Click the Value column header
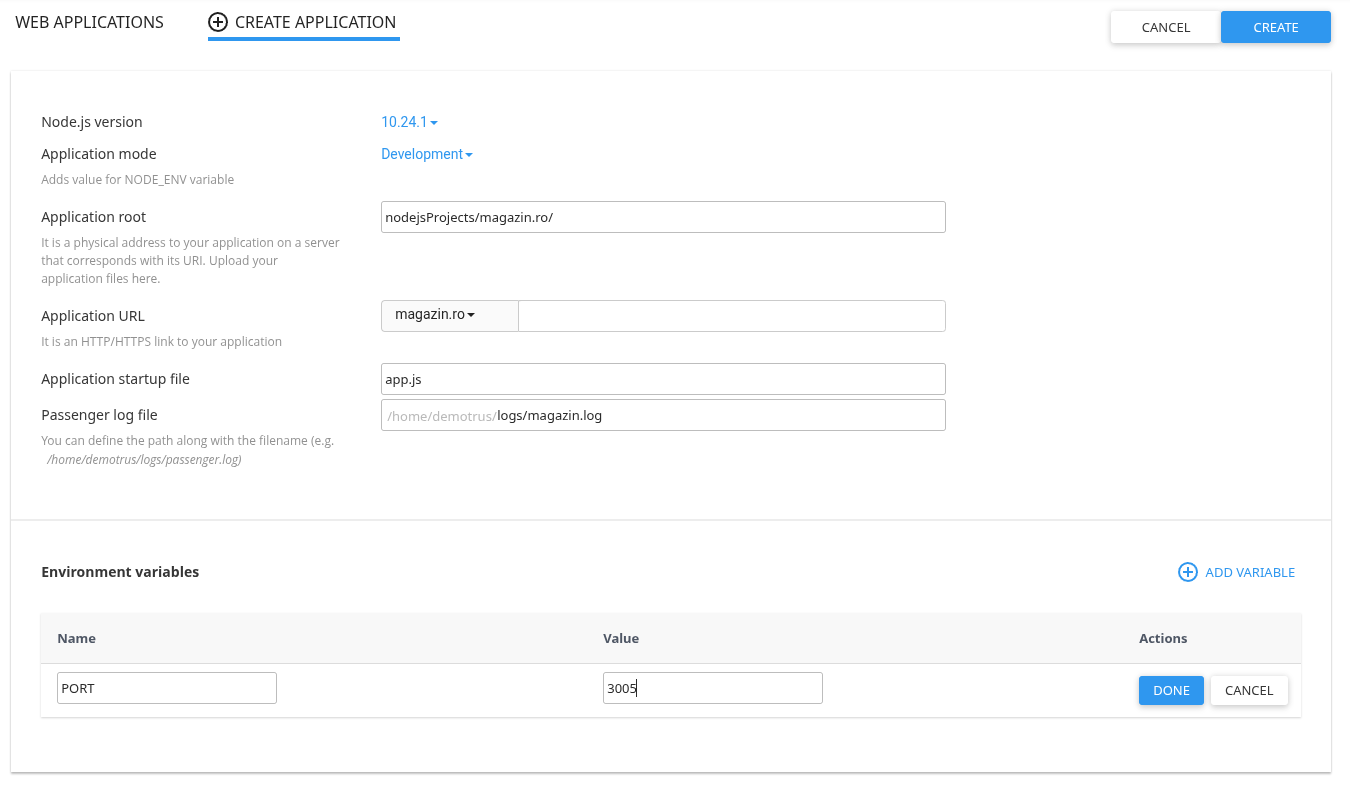1350x786 pixels. (621, 638)
